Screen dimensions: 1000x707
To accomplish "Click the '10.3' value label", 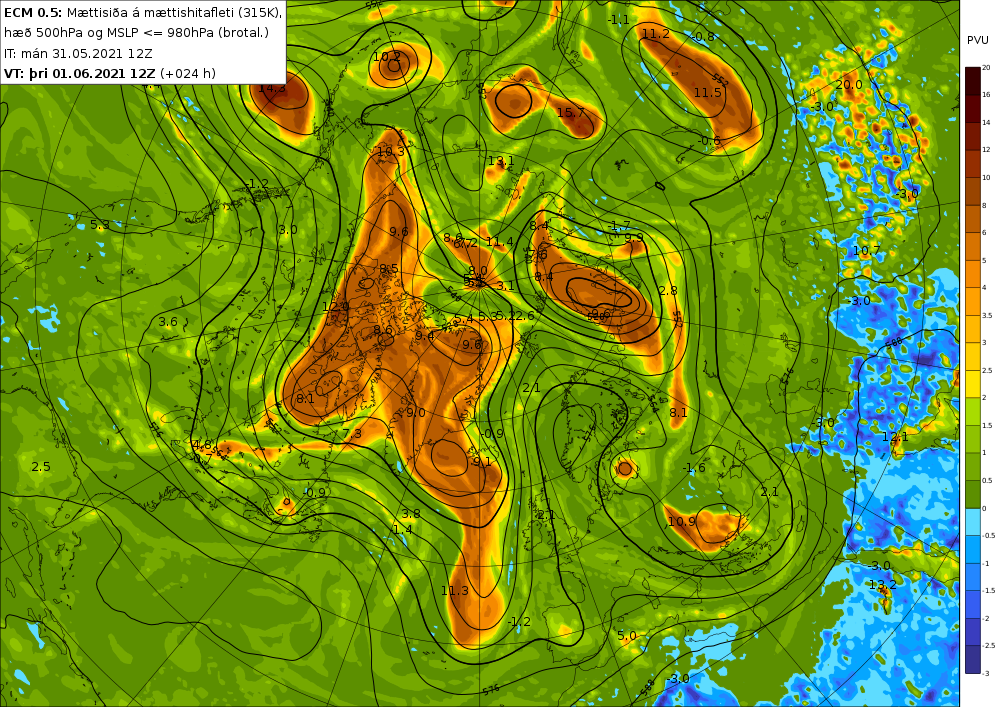I will pos(391,152).
